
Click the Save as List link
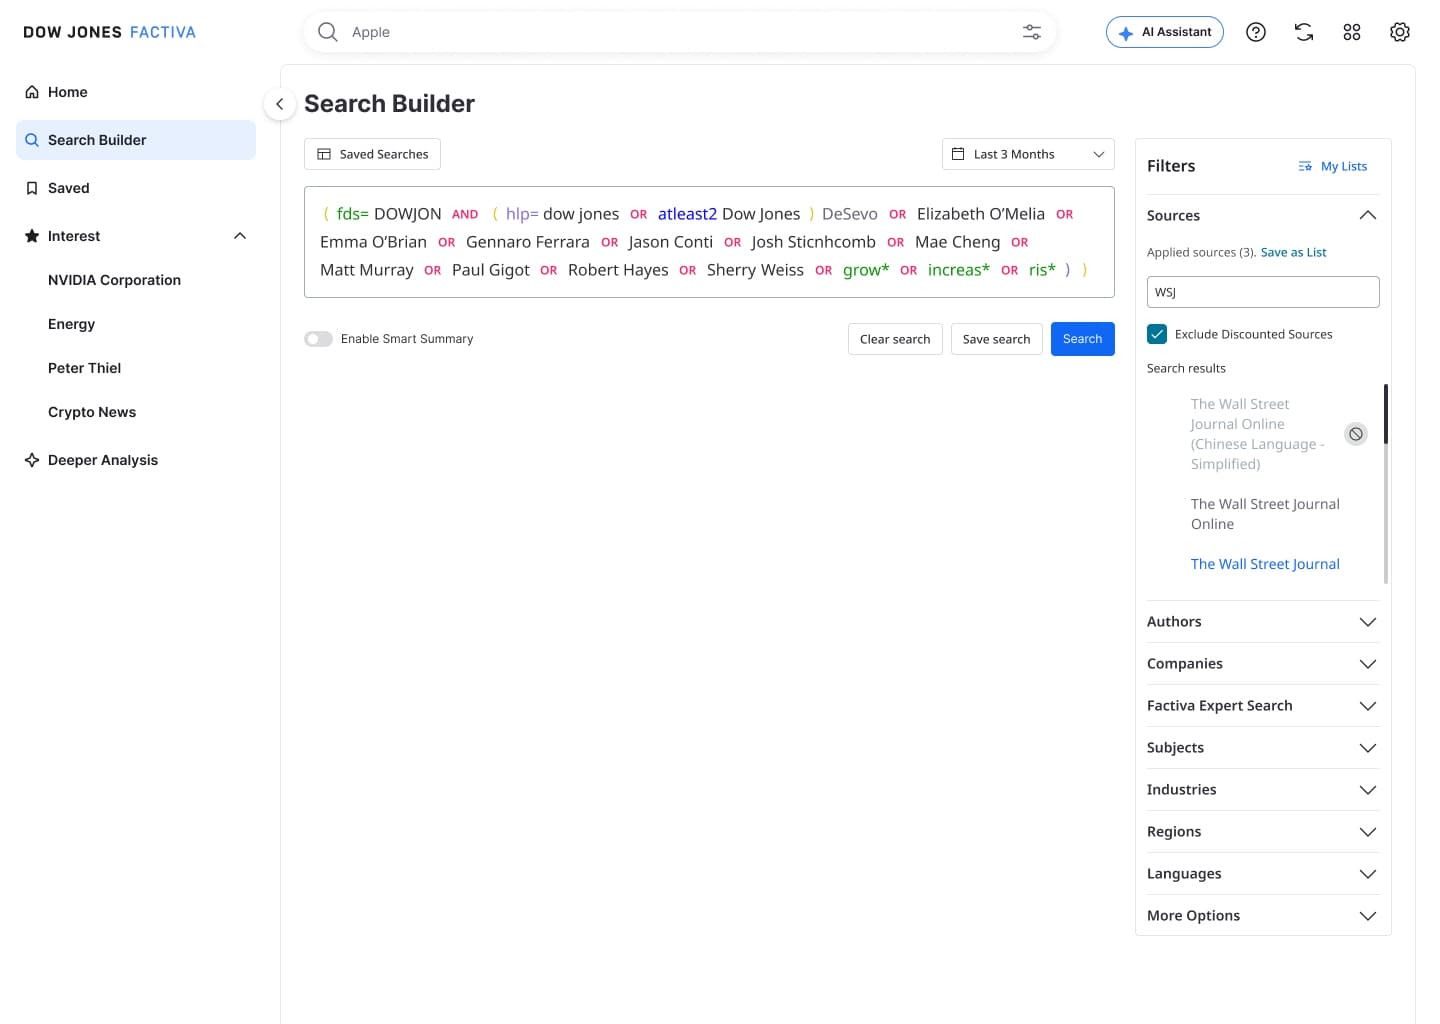[x=1293, y=252]
